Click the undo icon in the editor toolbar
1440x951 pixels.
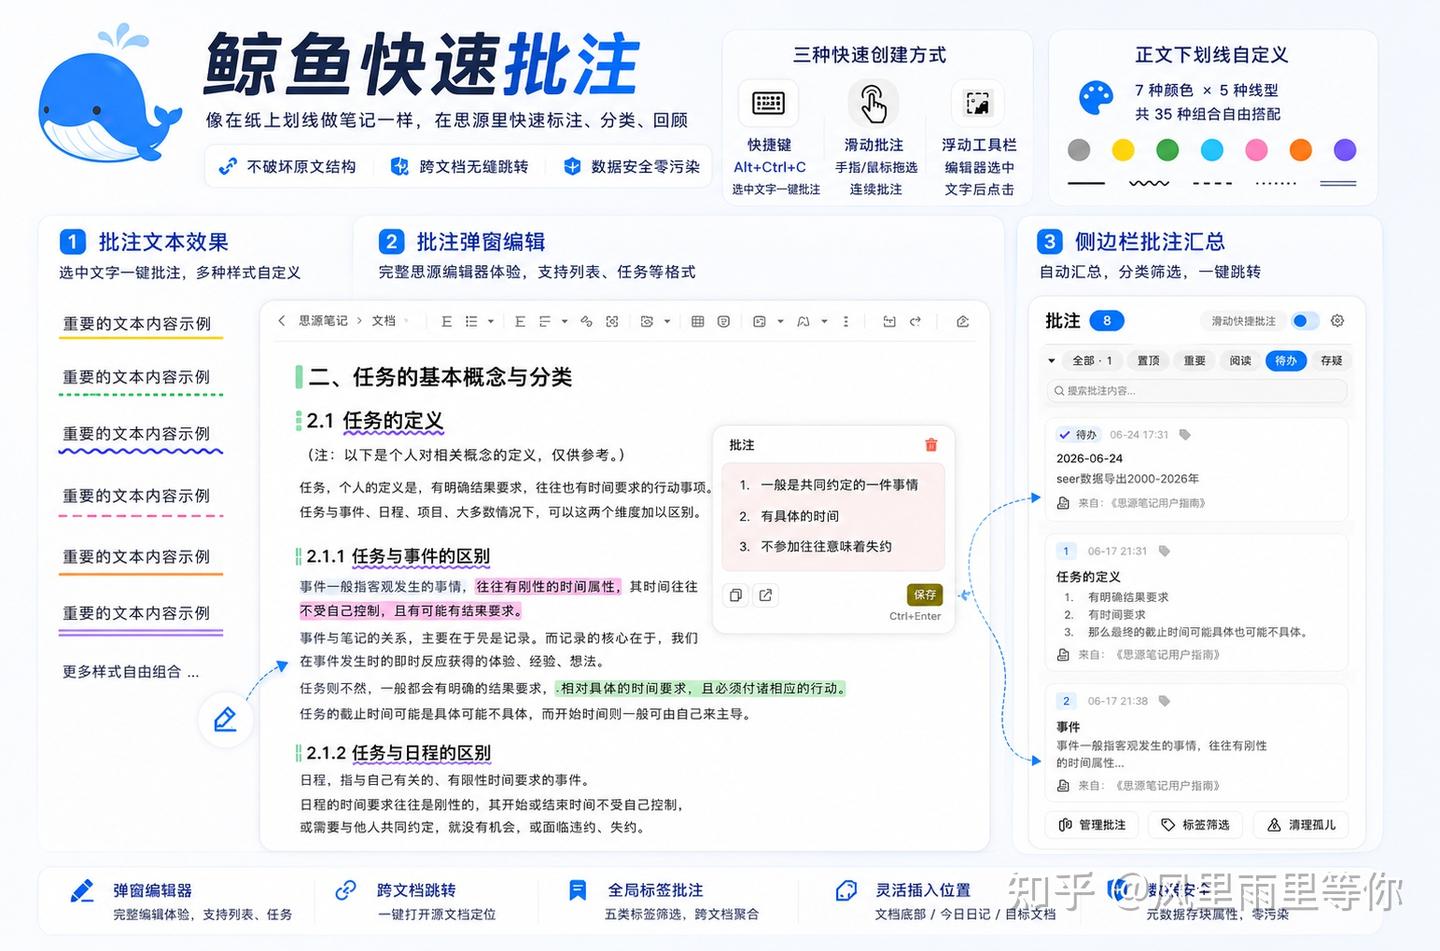tap(889, 322)
